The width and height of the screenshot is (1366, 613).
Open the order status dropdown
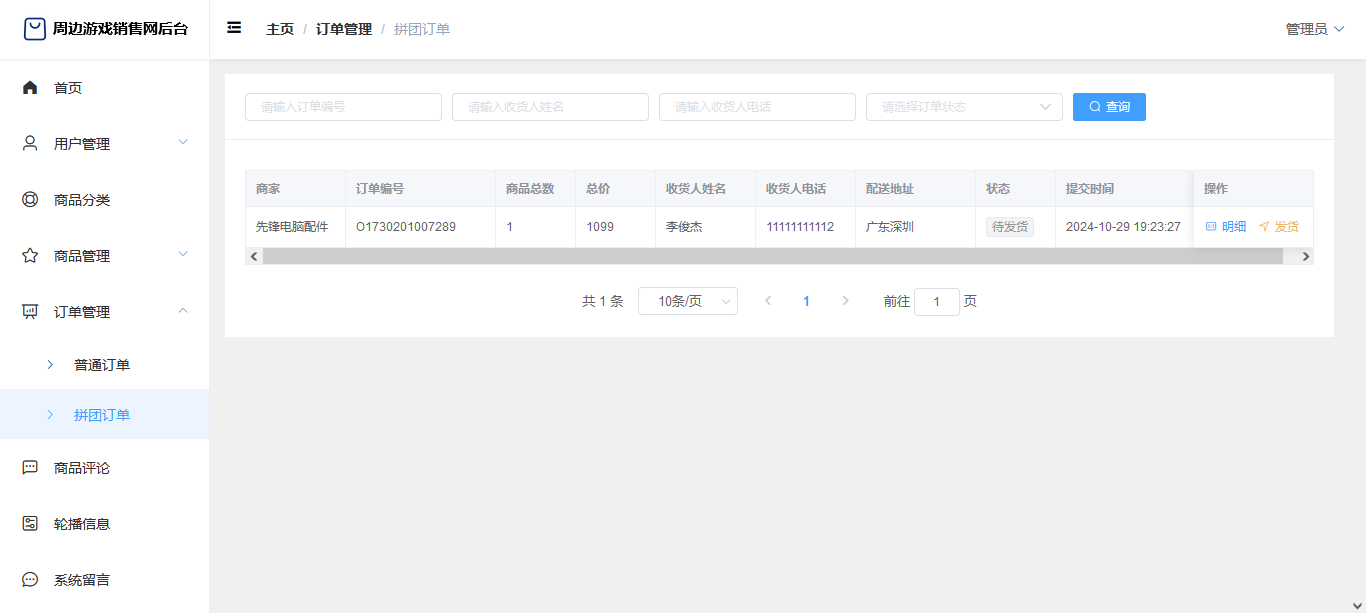point(963,107)
